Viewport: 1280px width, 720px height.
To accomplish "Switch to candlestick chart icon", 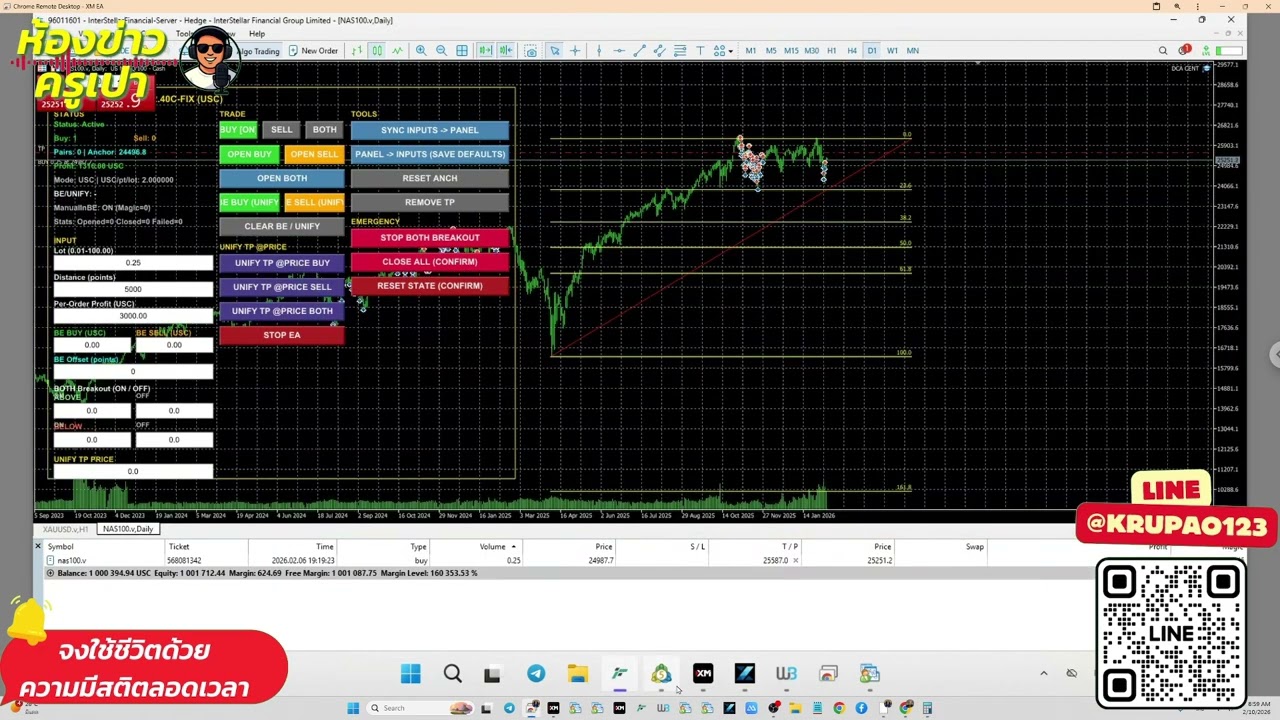I will 377,51.
